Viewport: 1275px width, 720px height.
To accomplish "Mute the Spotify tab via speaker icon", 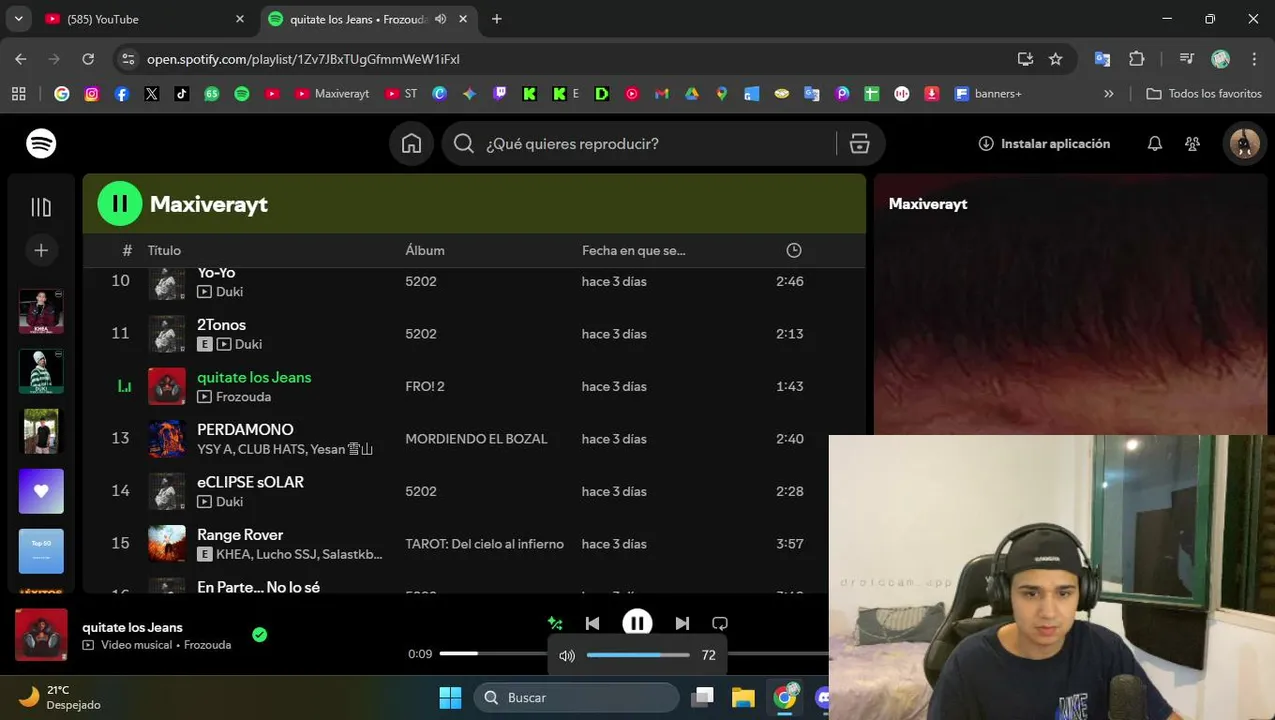I will point(440,19).
